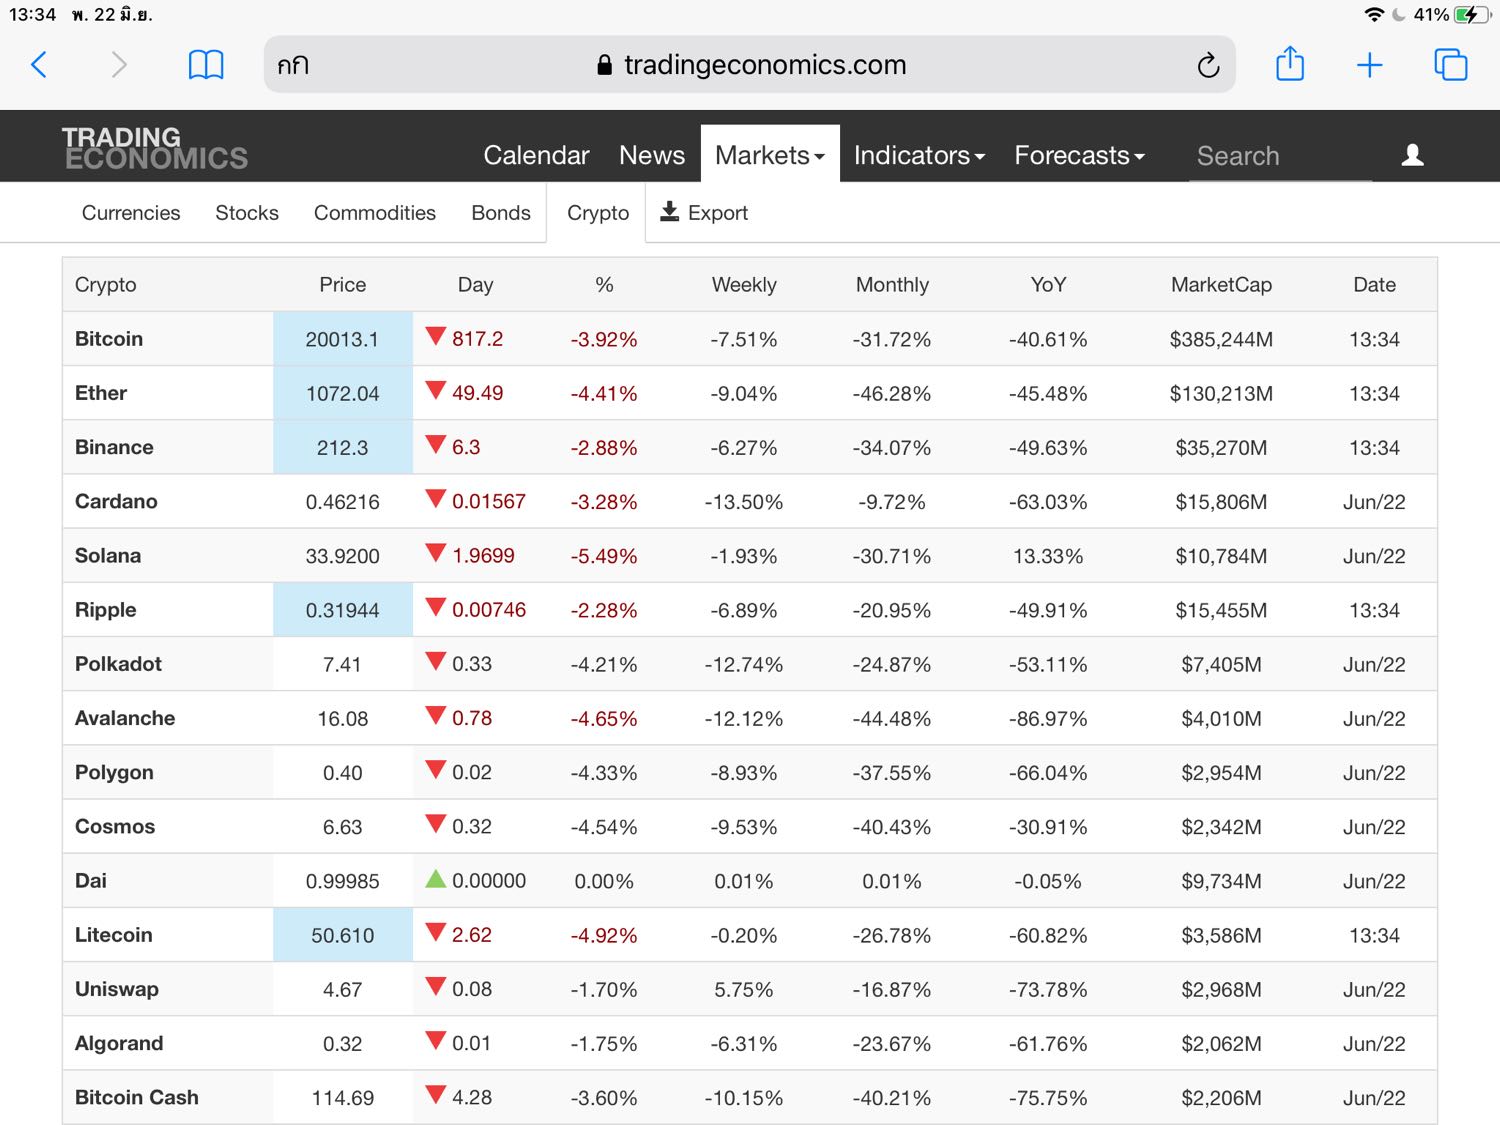Click Litecoin price 50.610

(x=342, y=935)
